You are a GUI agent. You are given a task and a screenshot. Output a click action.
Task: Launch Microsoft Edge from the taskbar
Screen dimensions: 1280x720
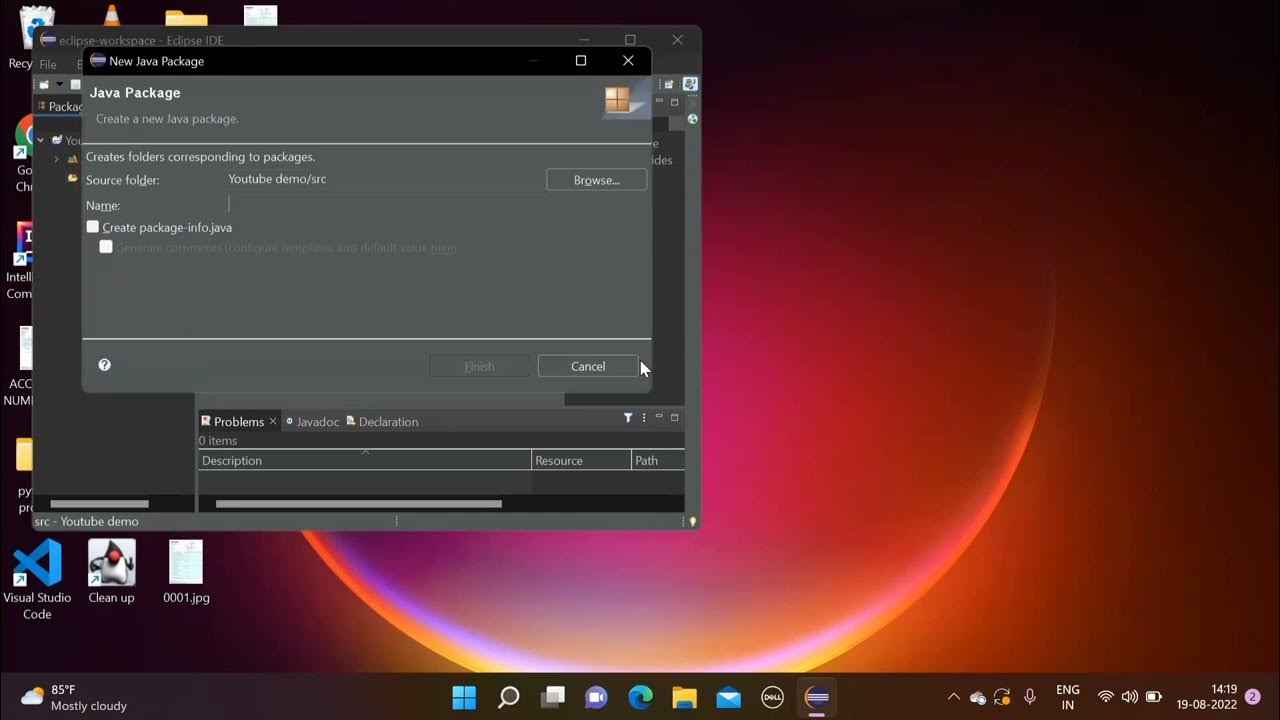tap(640, 696)
